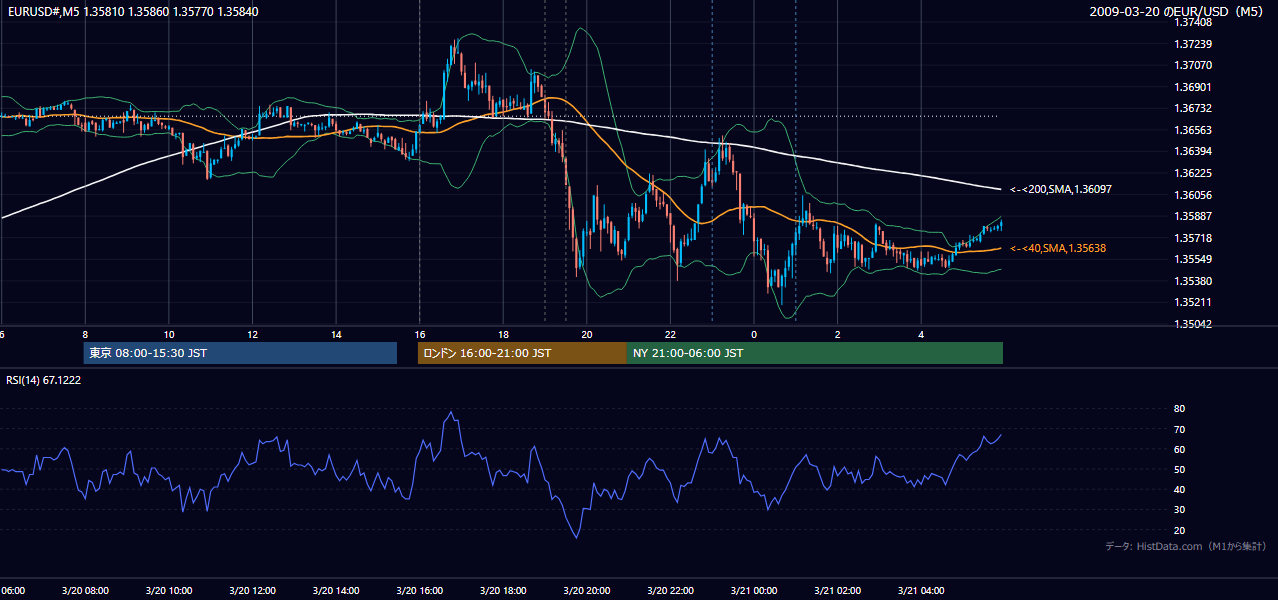Click RSI axis level 60
The width and height of the screenshot is (1278, 600).
[1179, 449]
